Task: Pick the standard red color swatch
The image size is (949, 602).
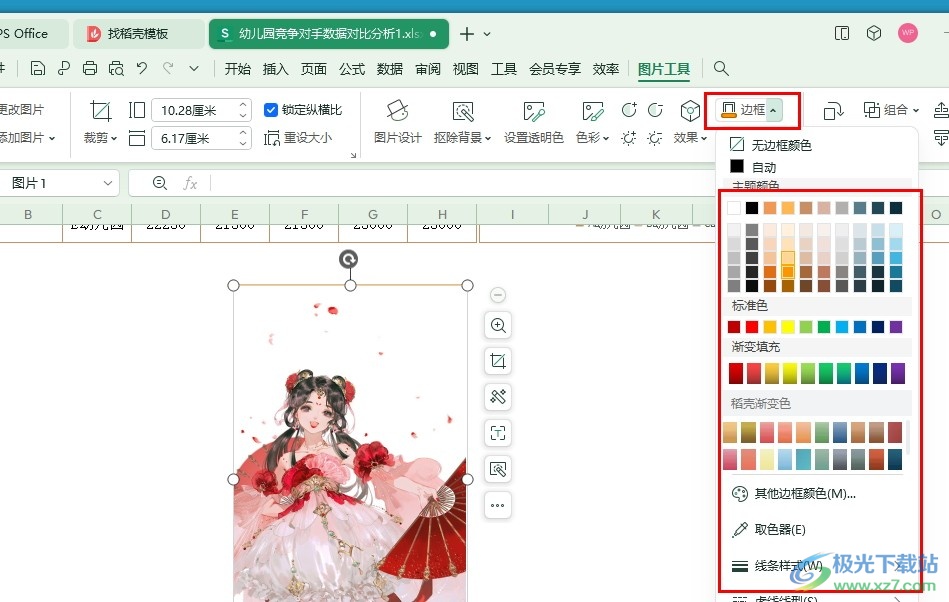Action: [x=752, y=327]
